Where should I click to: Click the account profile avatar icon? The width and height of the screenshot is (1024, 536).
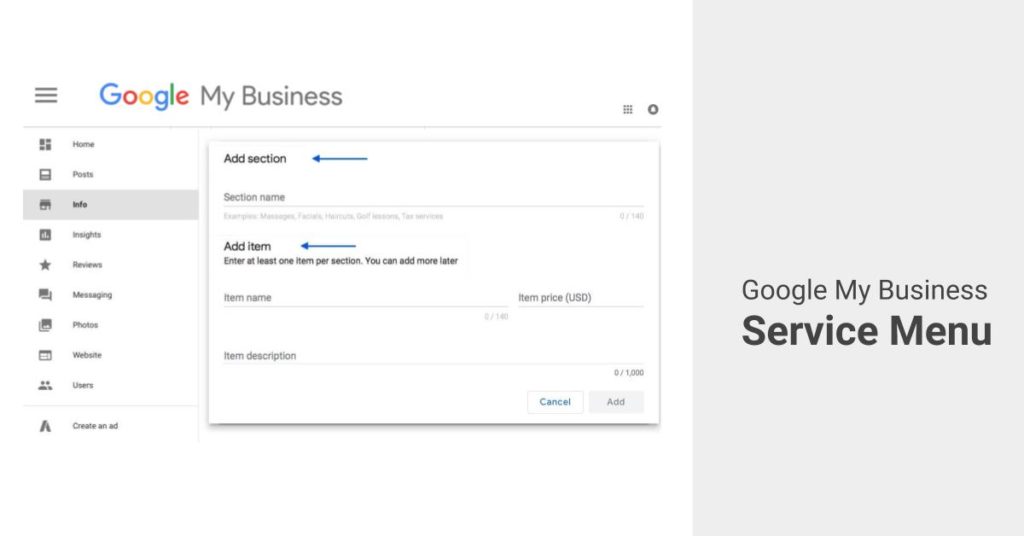(x=652, y=109)
